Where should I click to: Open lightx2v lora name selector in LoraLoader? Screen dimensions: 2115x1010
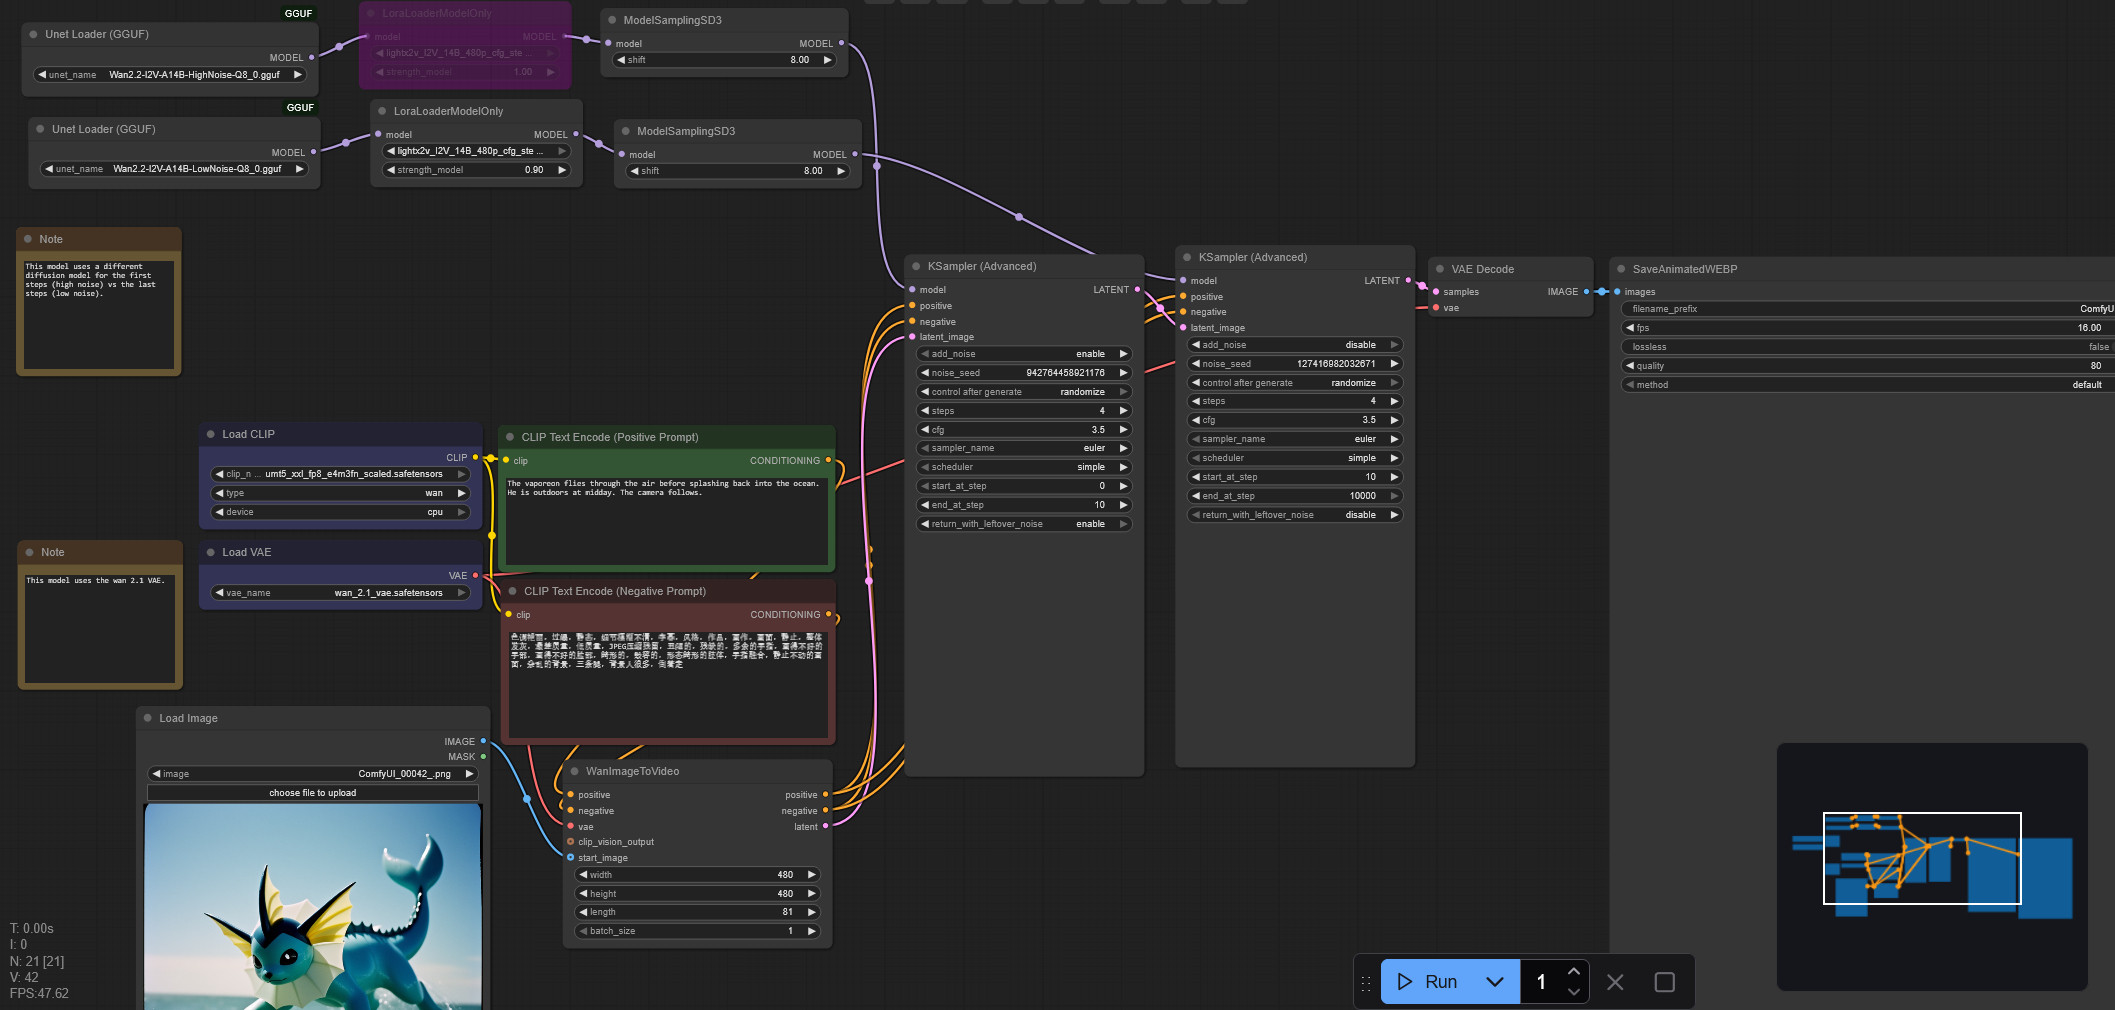tap(477, 151)
